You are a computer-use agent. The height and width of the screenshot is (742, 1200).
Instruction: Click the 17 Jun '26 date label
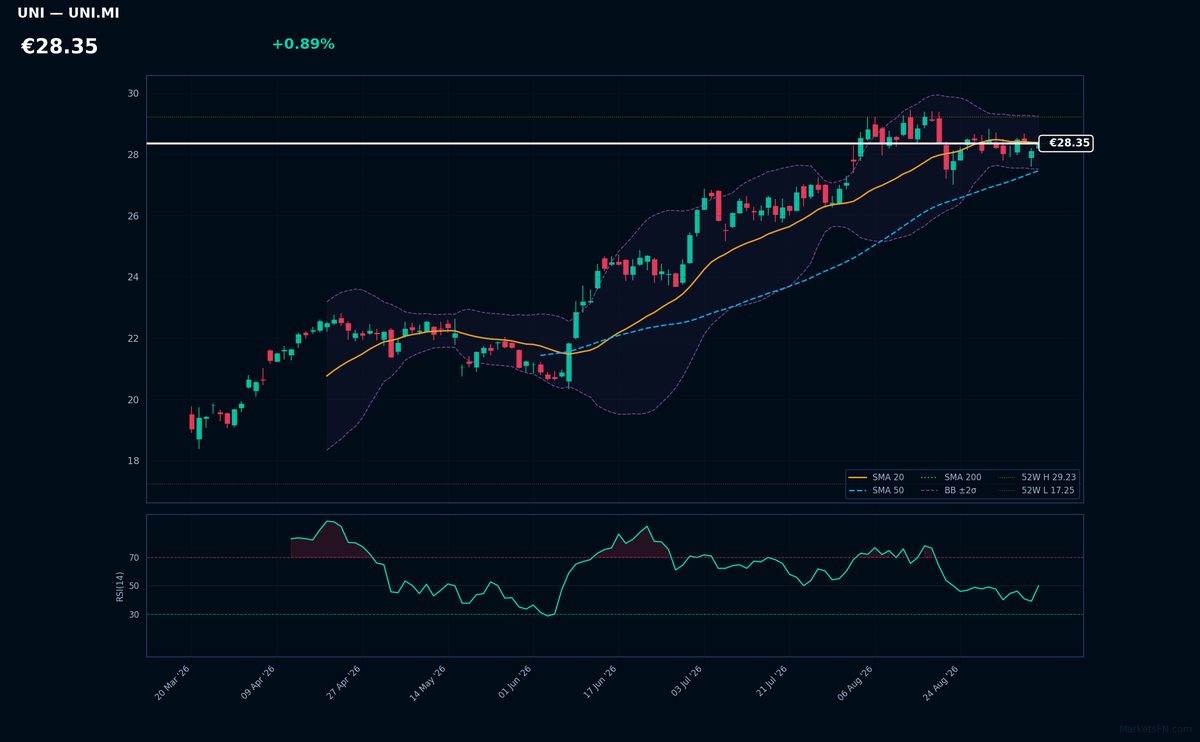click(x=599, y=682)
